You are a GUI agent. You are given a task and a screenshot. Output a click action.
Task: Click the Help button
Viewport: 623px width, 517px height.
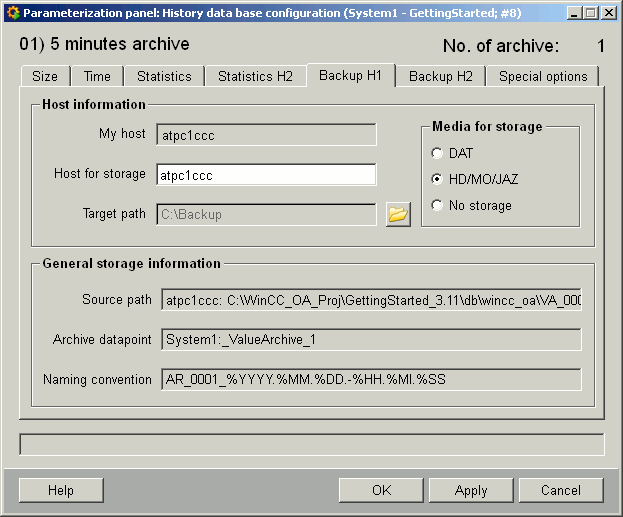tap(61, 490)
